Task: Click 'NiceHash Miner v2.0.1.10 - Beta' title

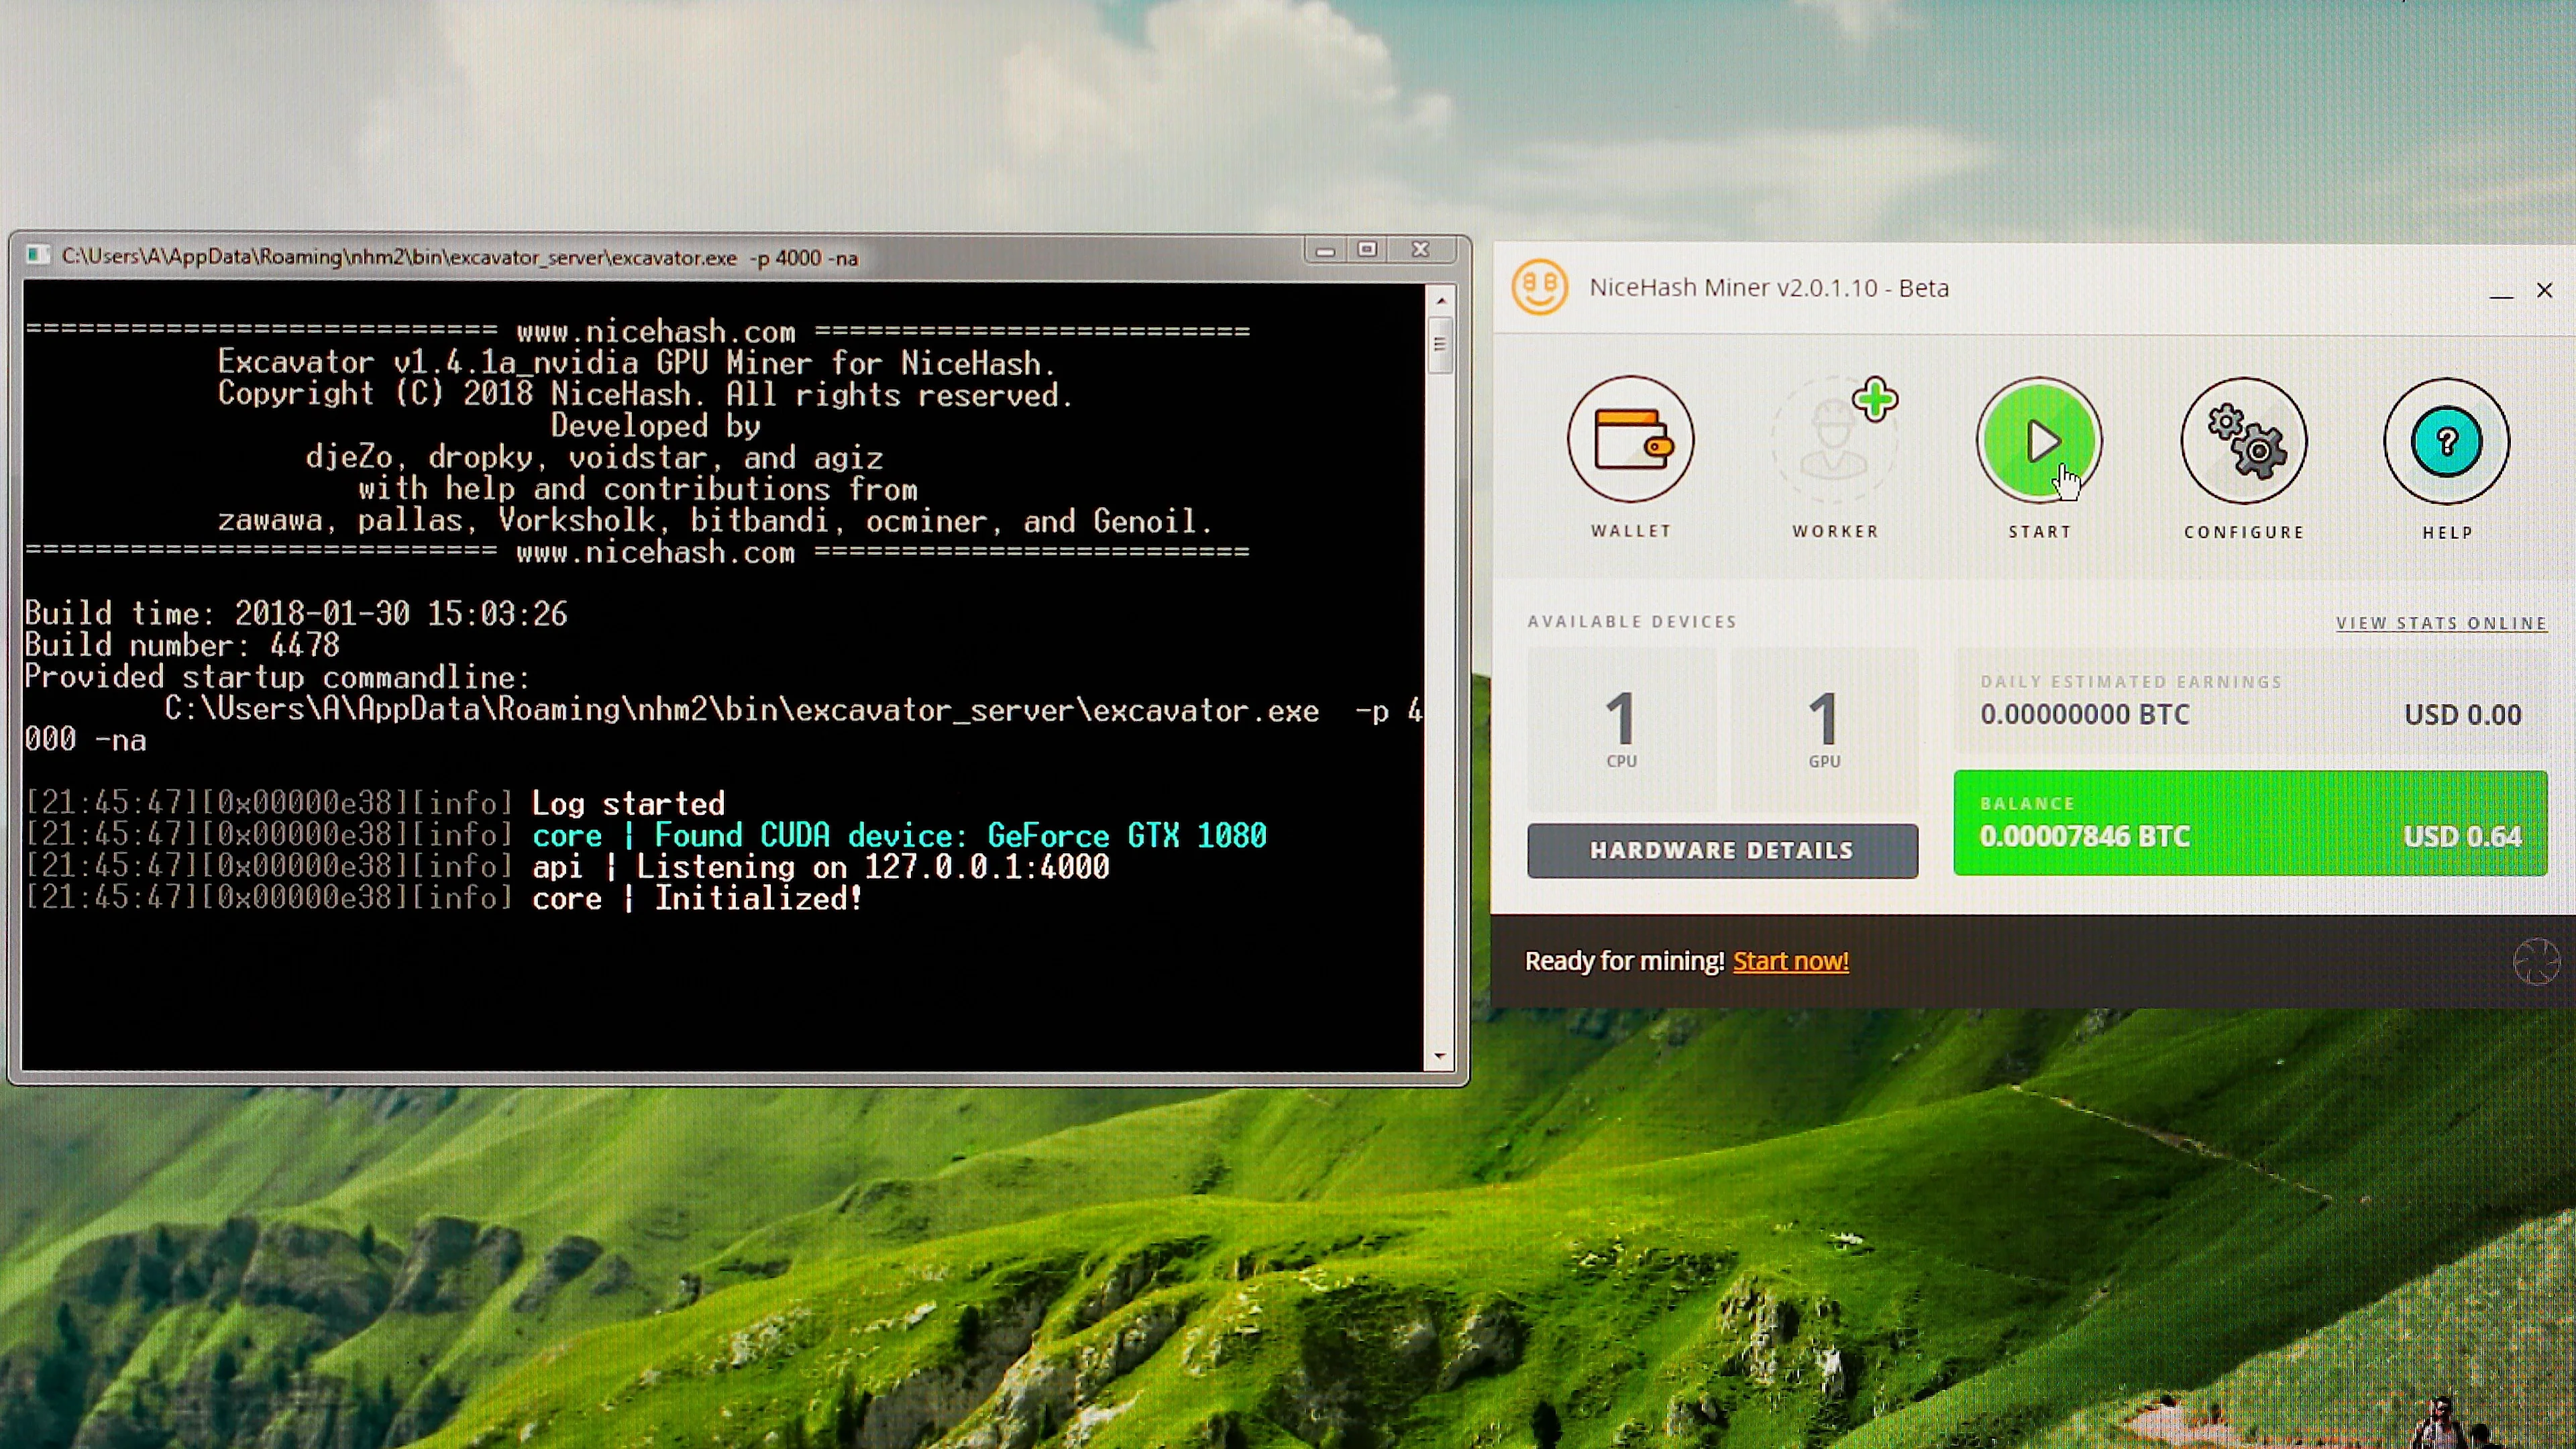Action: coord(1769,288)
